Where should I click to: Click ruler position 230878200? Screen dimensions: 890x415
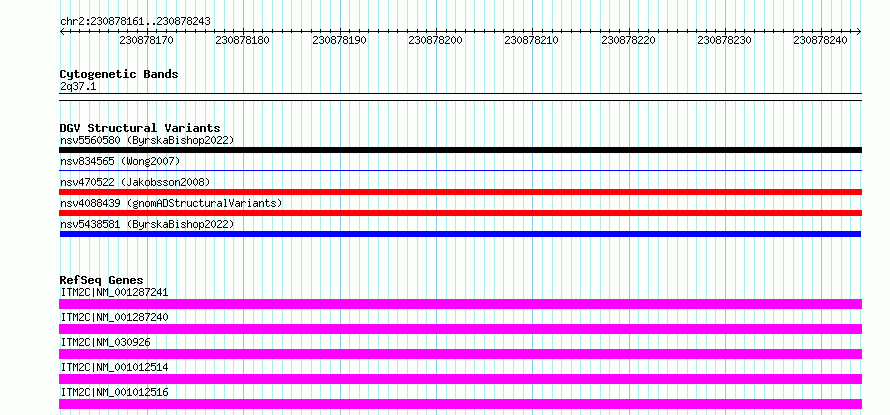(x=435, y=40)
